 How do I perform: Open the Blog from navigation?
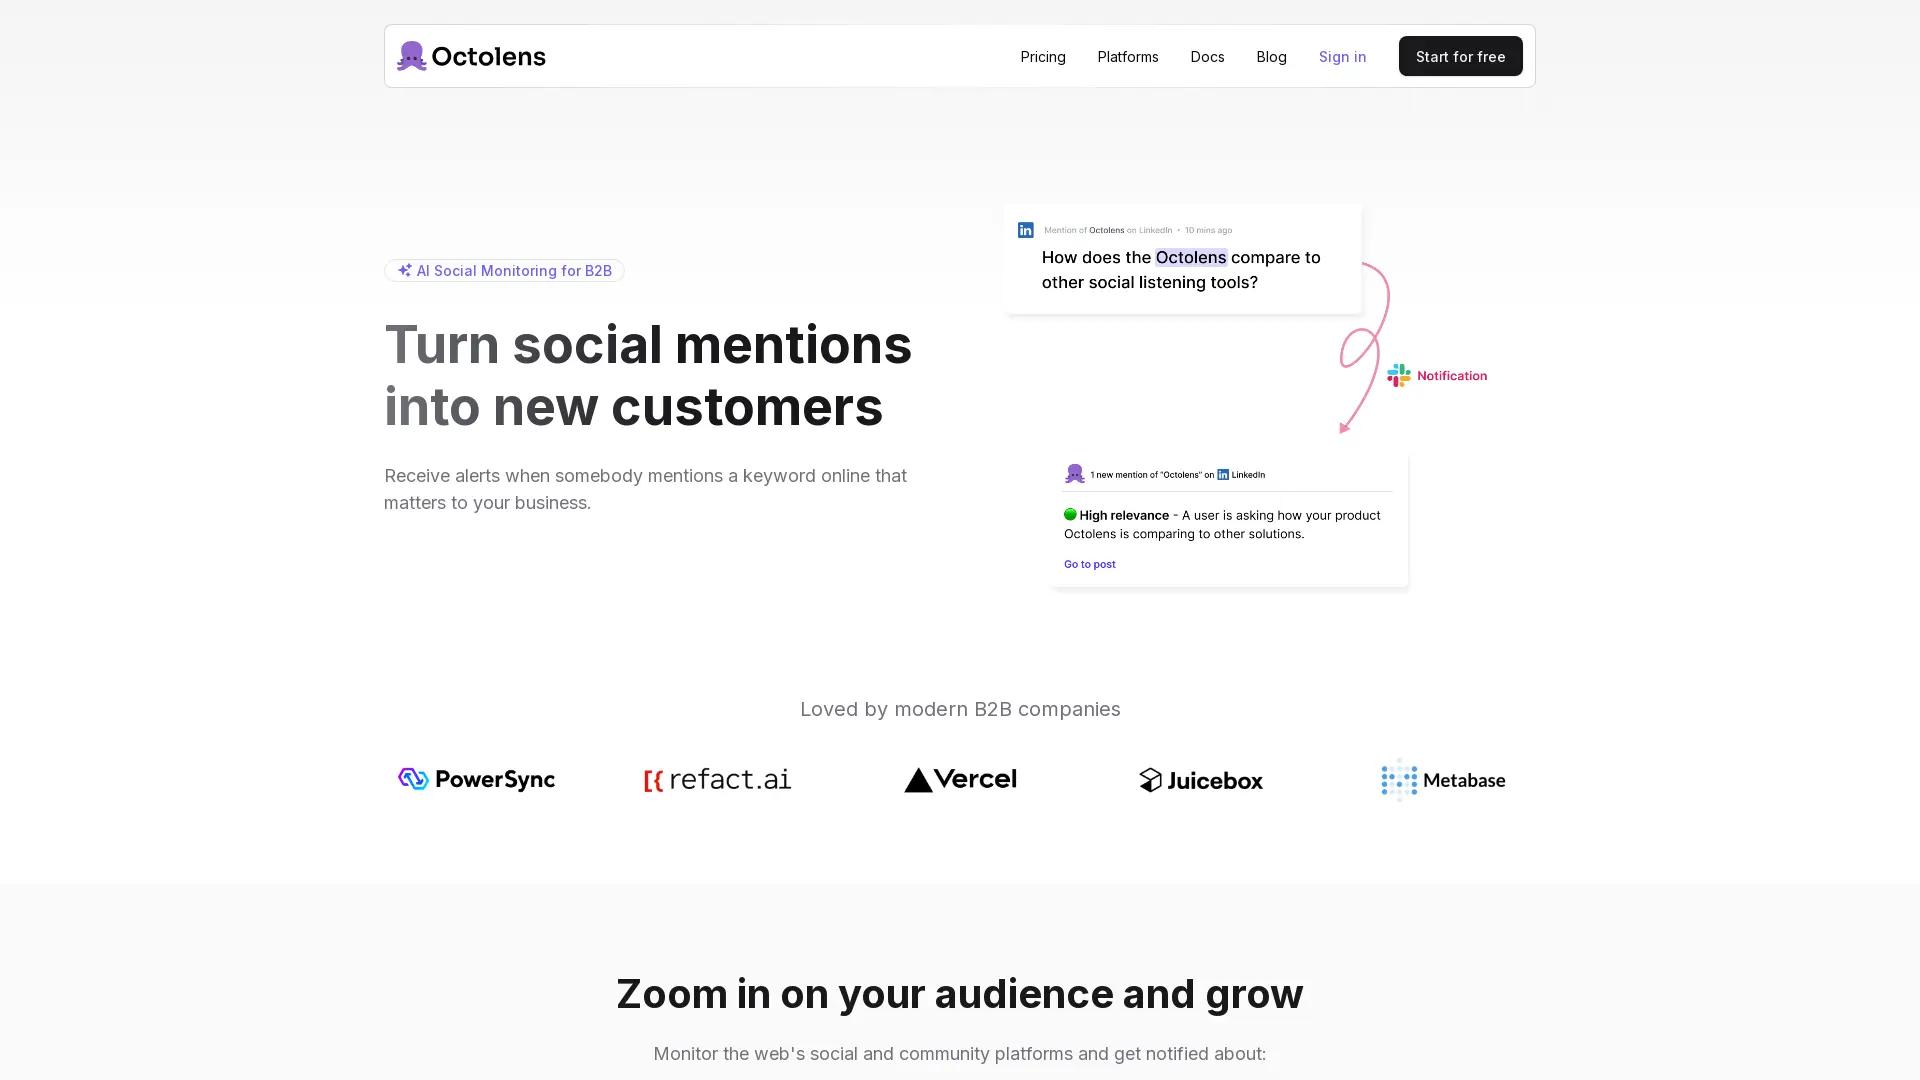tap(1271, 57)
